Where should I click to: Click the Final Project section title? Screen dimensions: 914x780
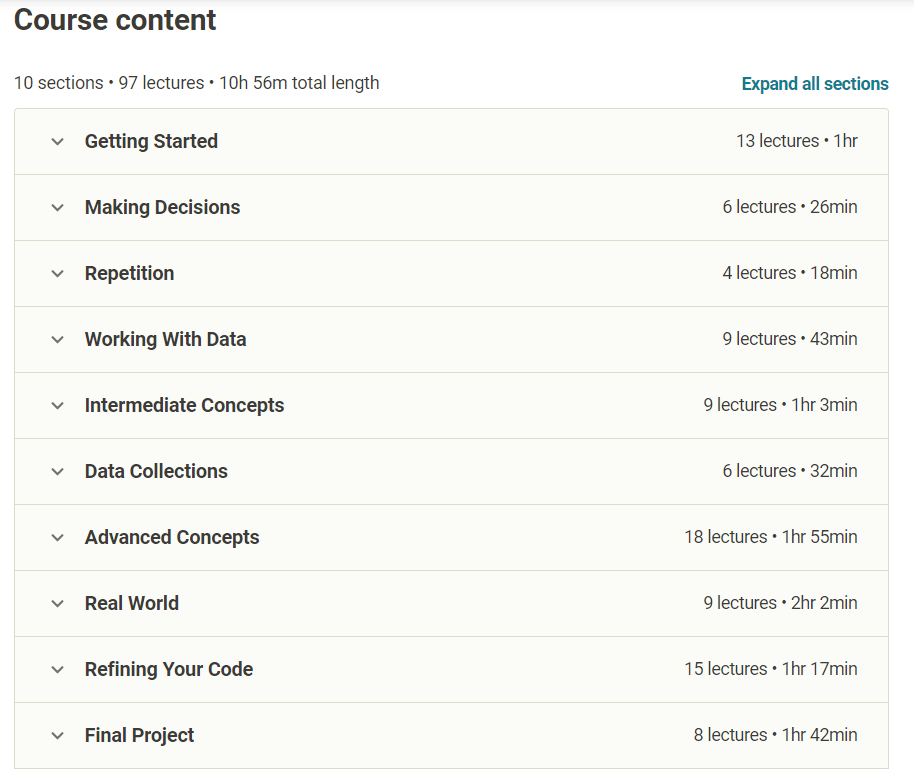(139, 735)
